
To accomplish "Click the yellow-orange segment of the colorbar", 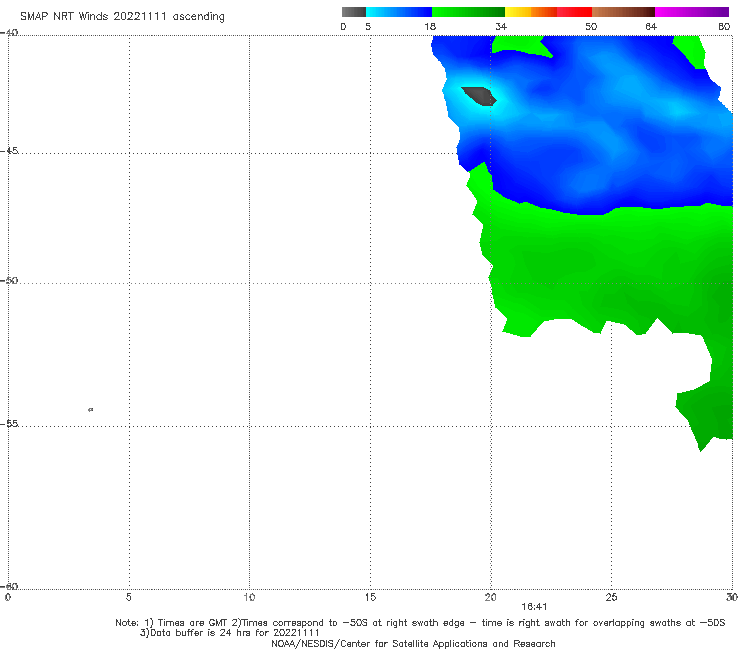I will [x=531, y=12].
